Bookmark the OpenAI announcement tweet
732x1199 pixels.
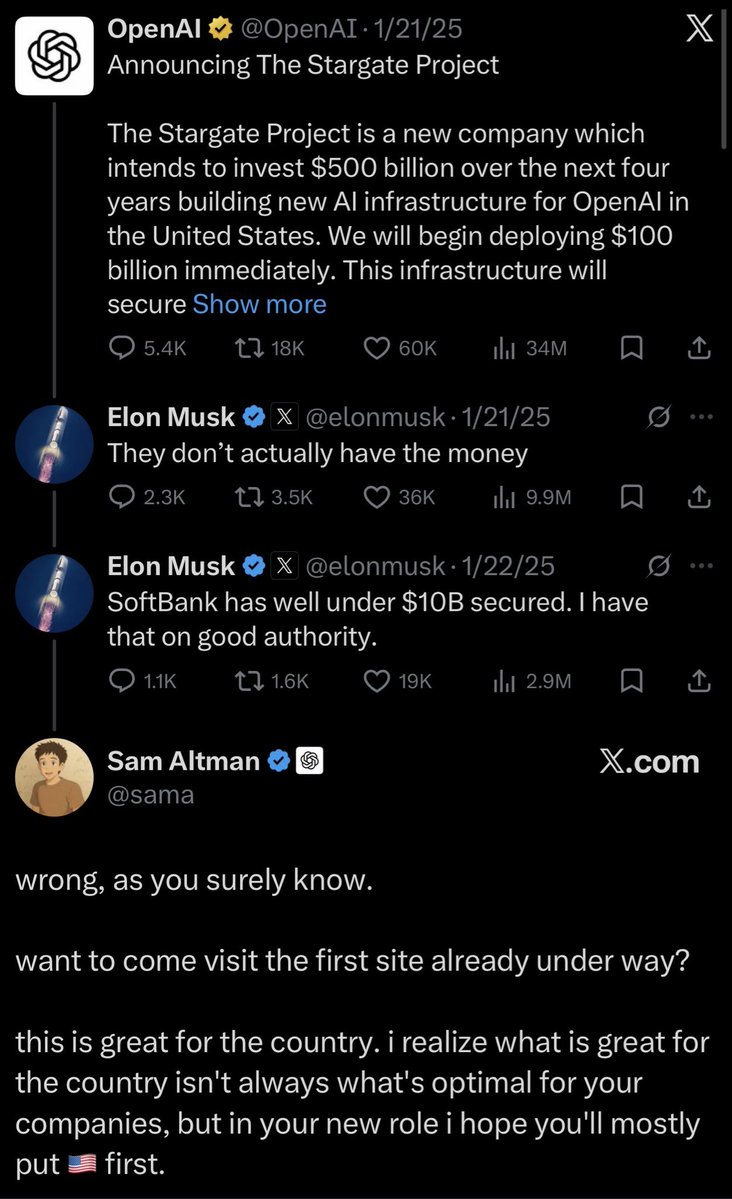[x=631, y=347]
